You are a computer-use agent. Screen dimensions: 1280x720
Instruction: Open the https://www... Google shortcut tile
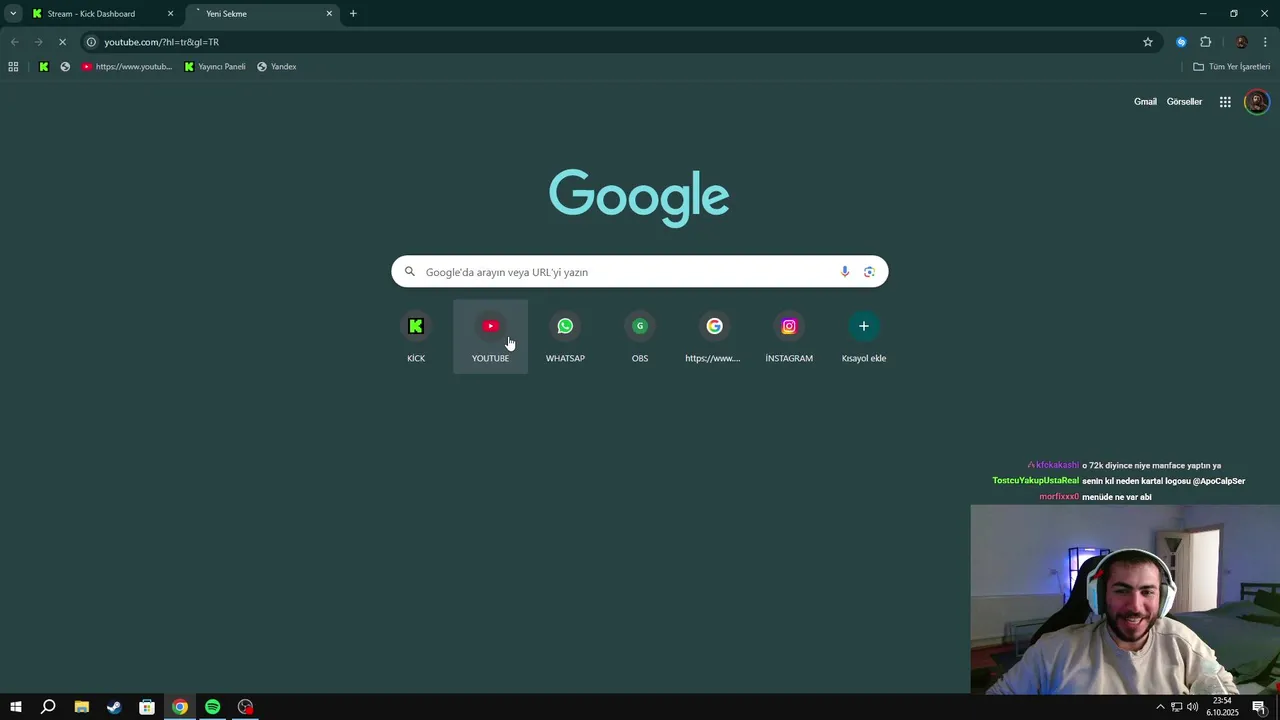click(714, 337)
